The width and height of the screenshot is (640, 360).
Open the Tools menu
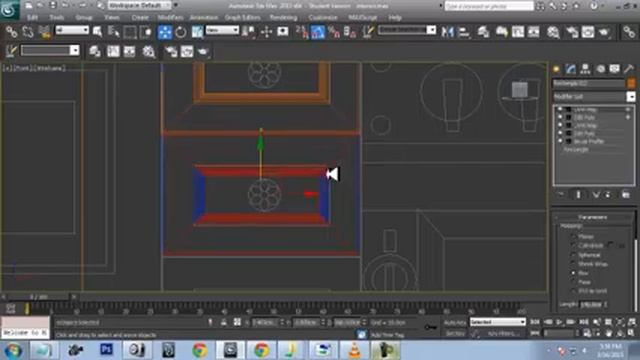click(x=57, y=18)
